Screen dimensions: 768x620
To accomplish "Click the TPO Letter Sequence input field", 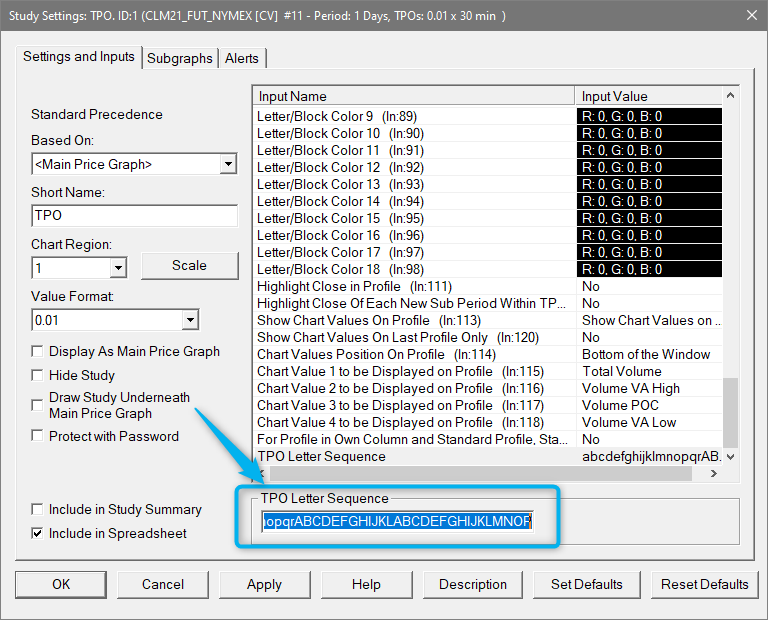I will (x=397, y=521).
